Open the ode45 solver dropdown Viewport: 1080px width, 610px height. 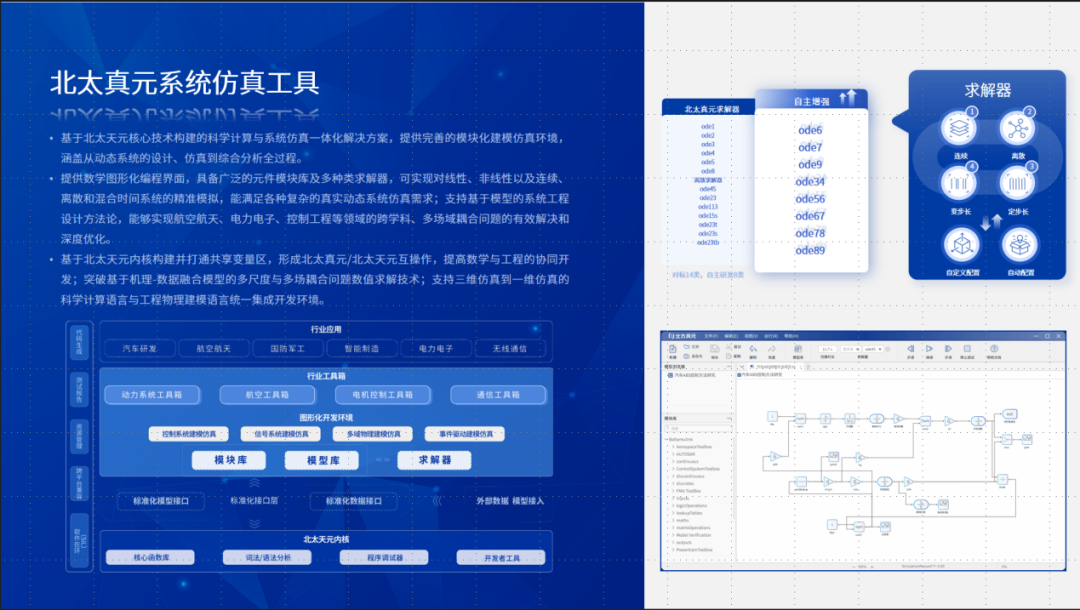(x=873, y=349)
